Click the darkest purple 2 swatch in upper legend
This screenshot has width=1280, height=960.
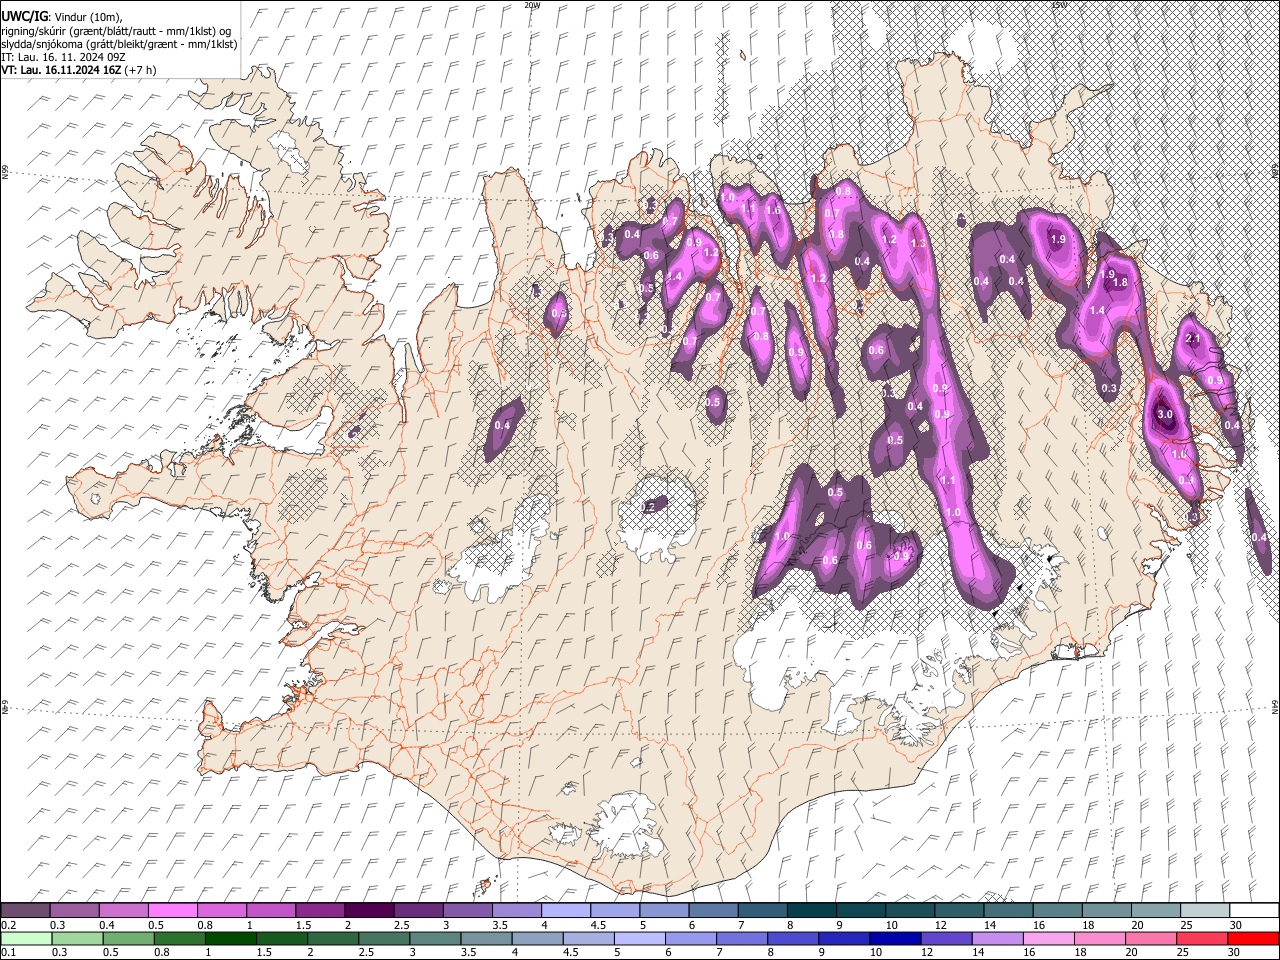click(x=369, y=911)
